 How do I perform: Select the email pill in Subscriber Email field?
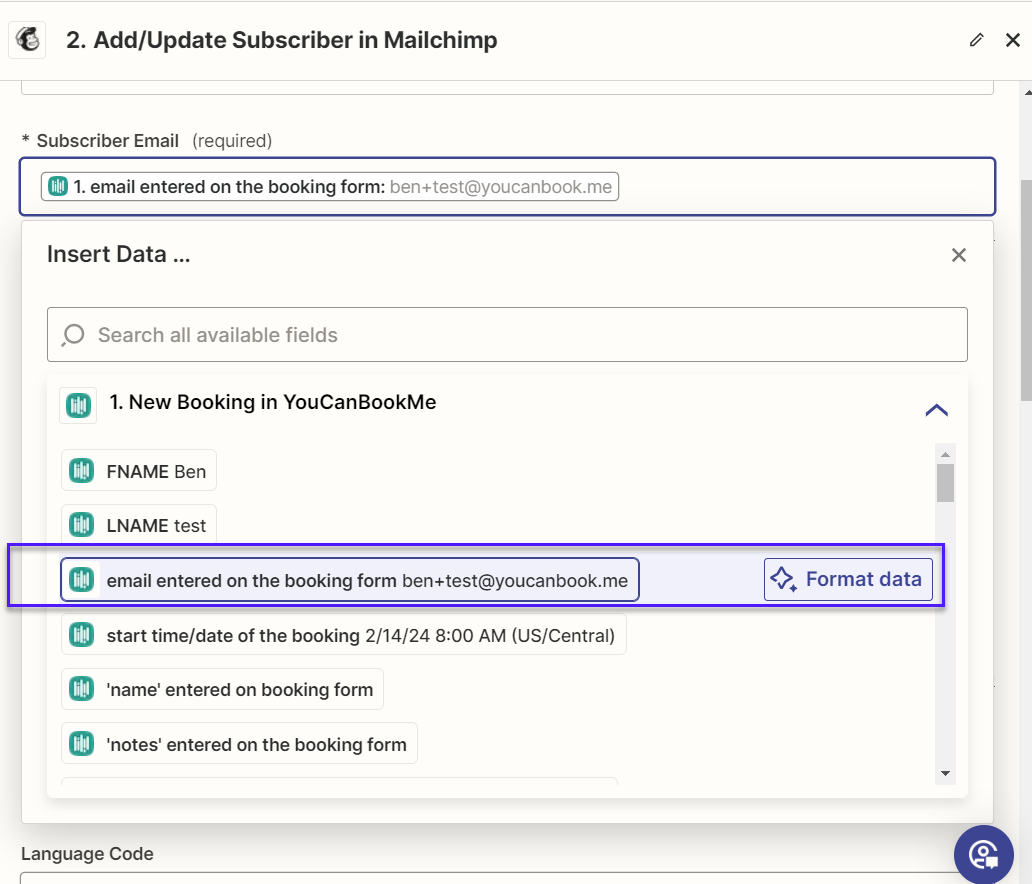330,186
